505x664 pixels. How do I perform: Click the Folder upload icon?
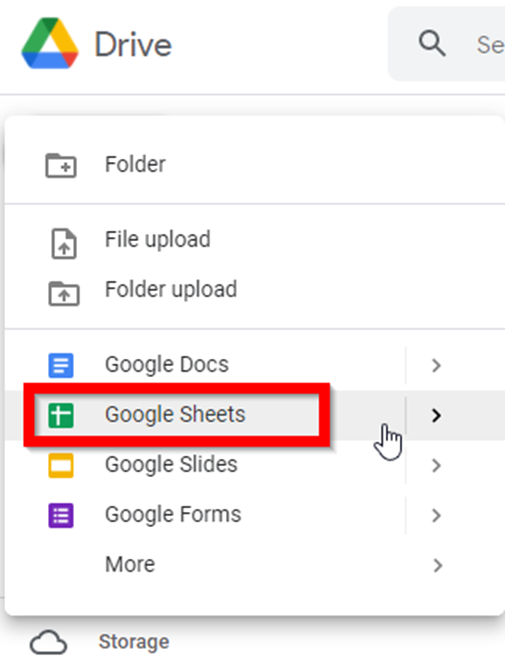tap(64, 293)
